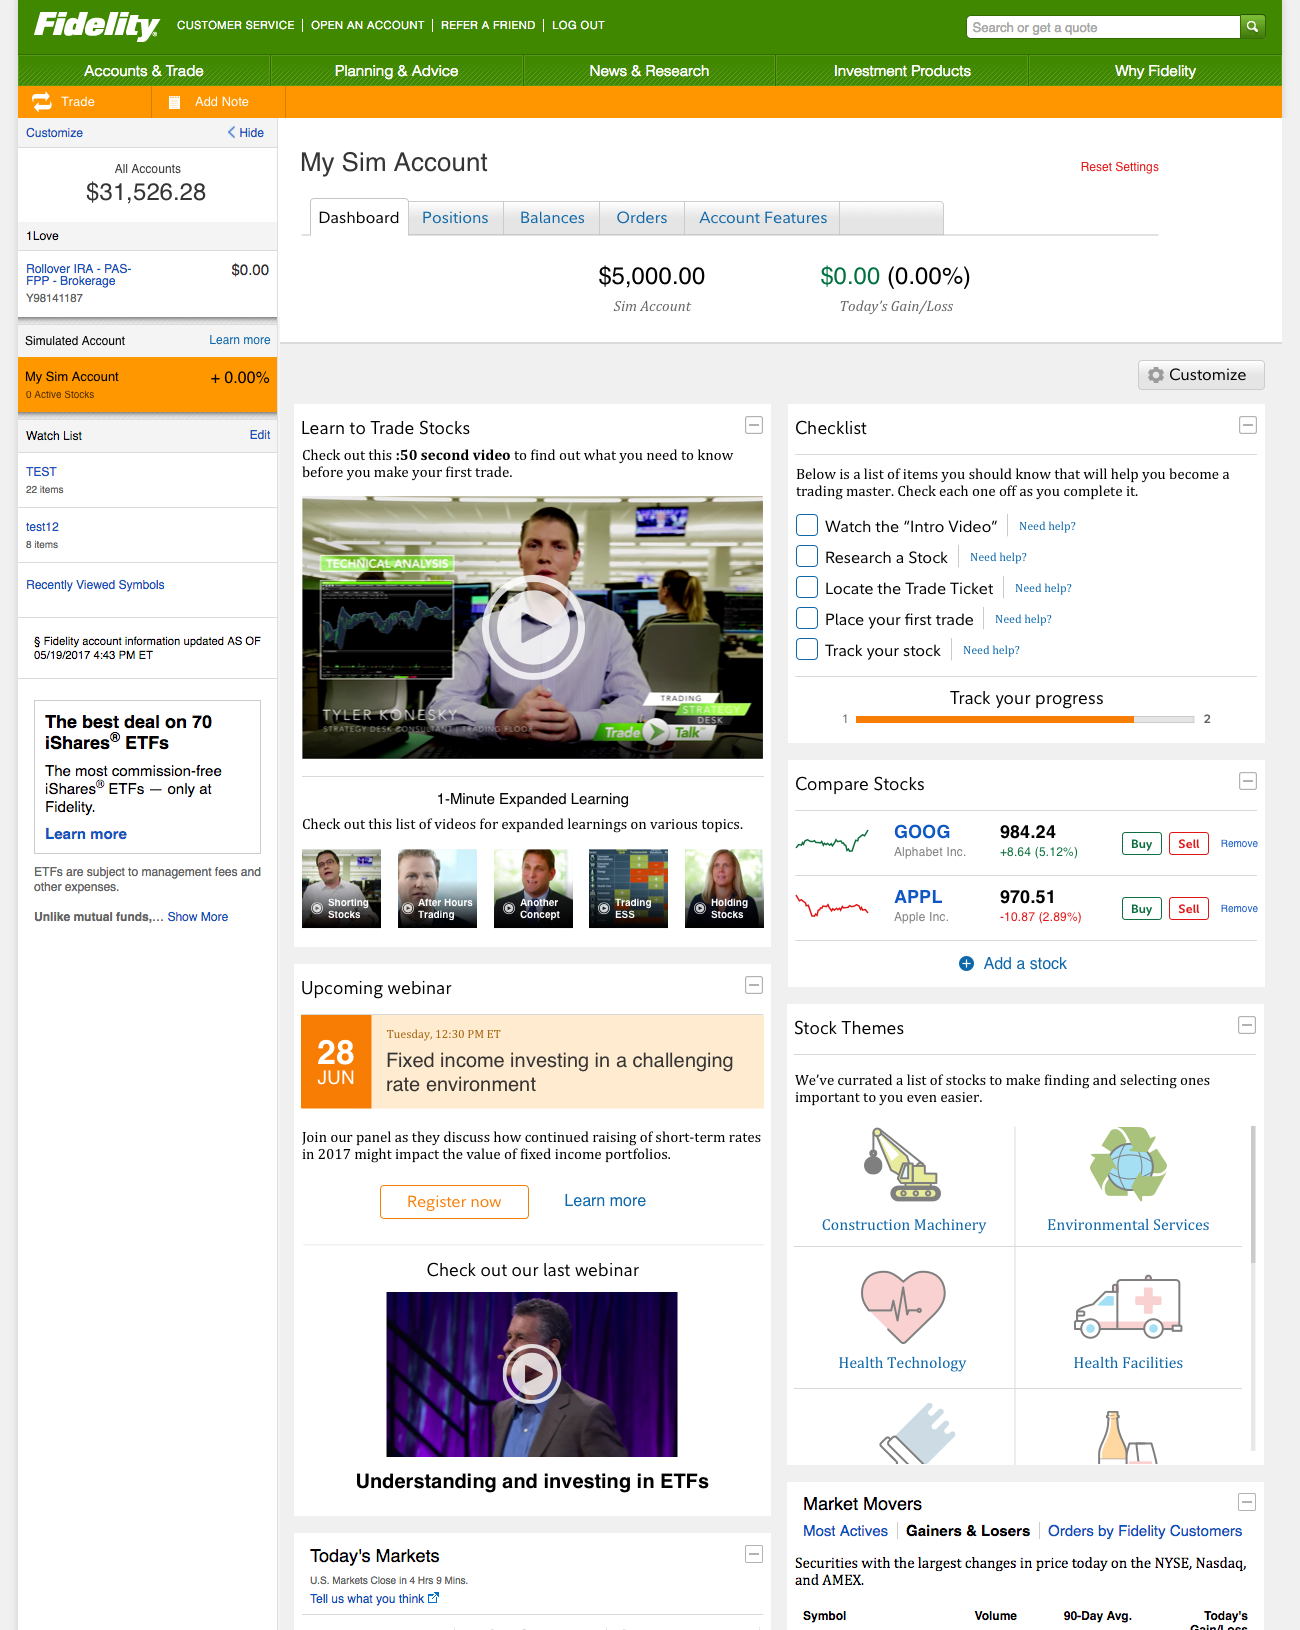Click the Health Facilities ambulance icon
The width and height of the screenshot is (1300, 1630).
[x=1128, y=1306]
